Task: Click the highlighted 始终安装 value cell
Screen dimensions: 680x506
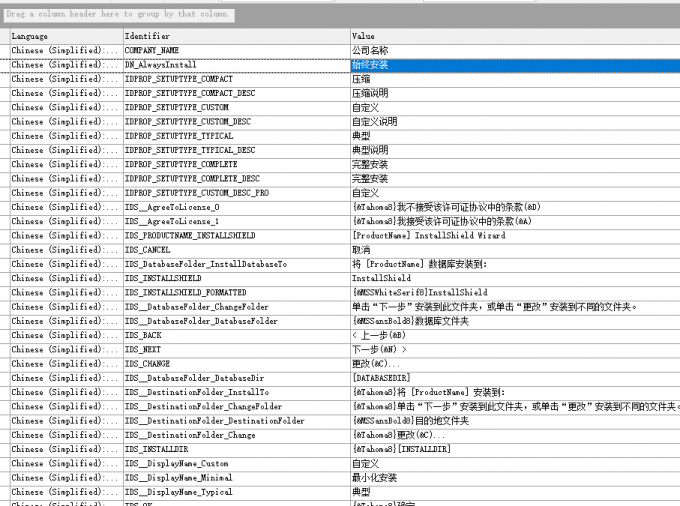Action: pos(515,65)
